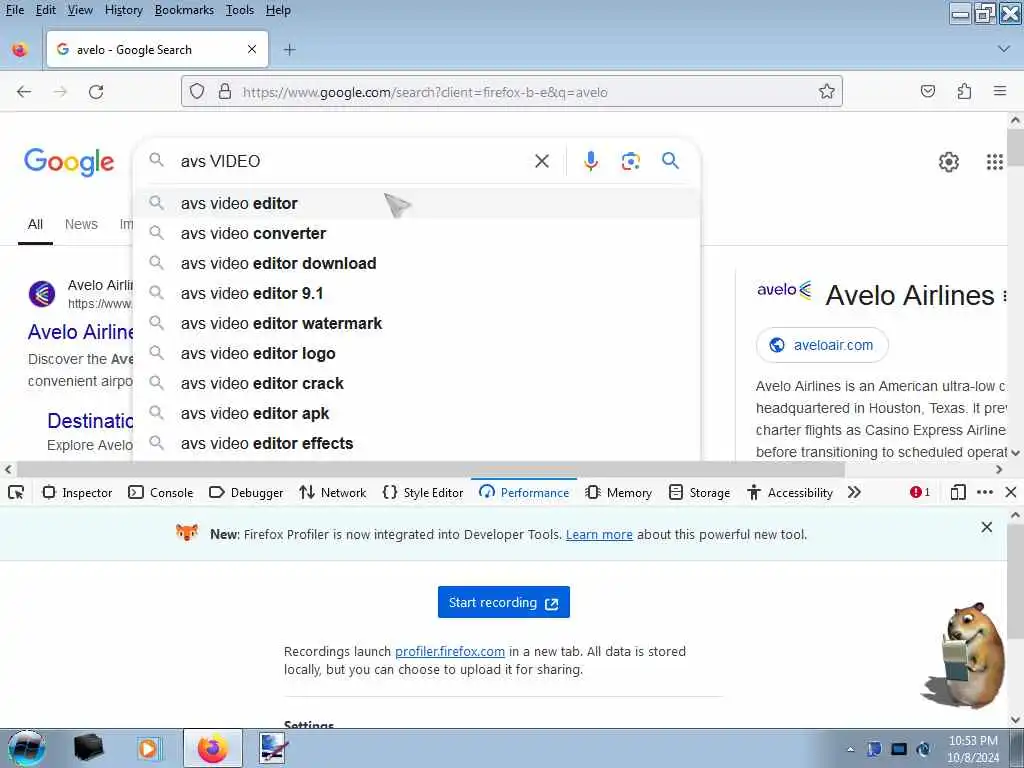Reload the page with the refresh icon
Screen dimensions: 1024x768
tap(96, 91)
